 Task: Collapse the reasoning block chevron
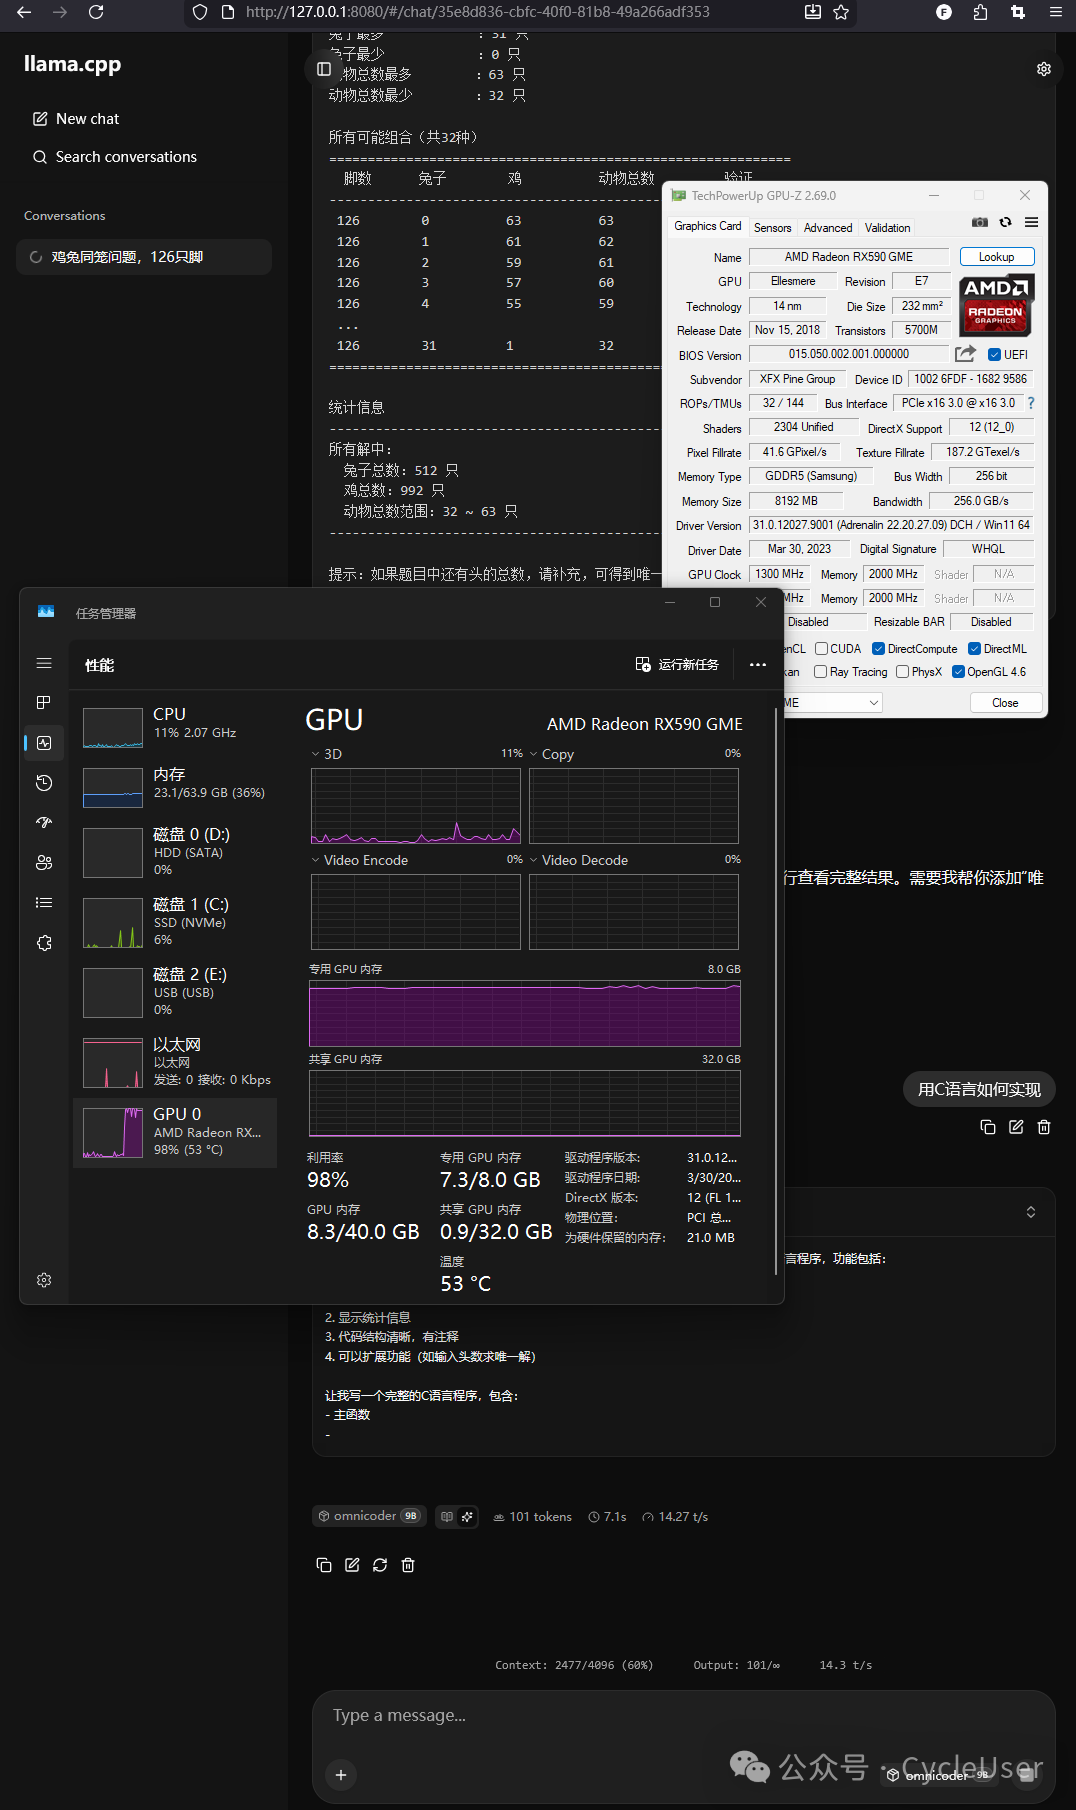click(x=1031, y=1212)
